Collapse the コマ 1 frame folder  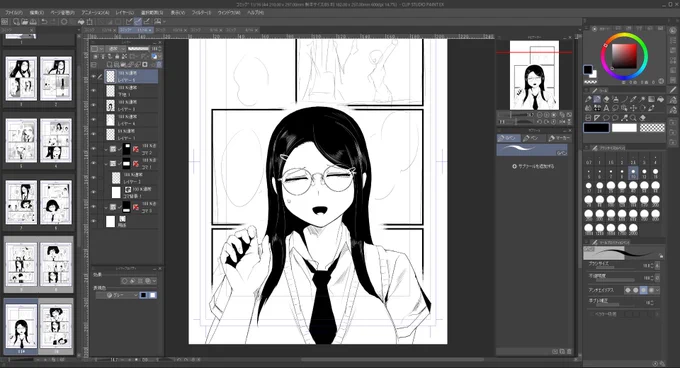coord(106,163)
